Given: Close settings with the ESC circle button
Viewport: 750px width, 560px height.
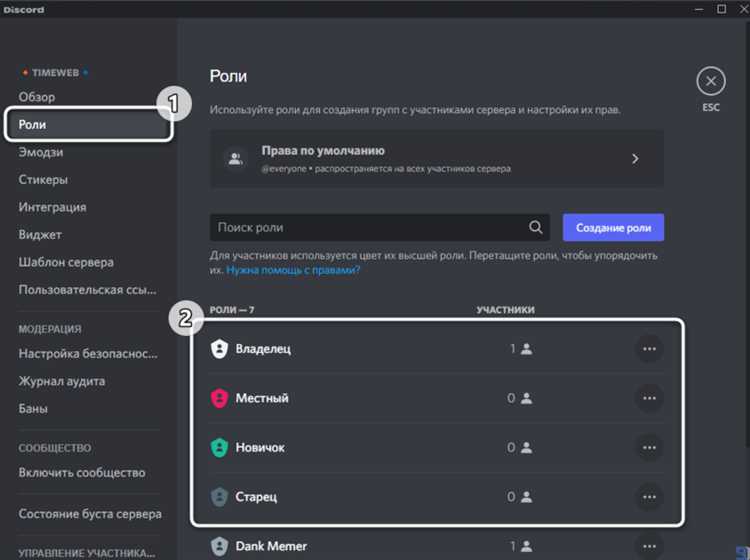Looking at the screenshot, I should pyautogui.click(x=711, y=81).
